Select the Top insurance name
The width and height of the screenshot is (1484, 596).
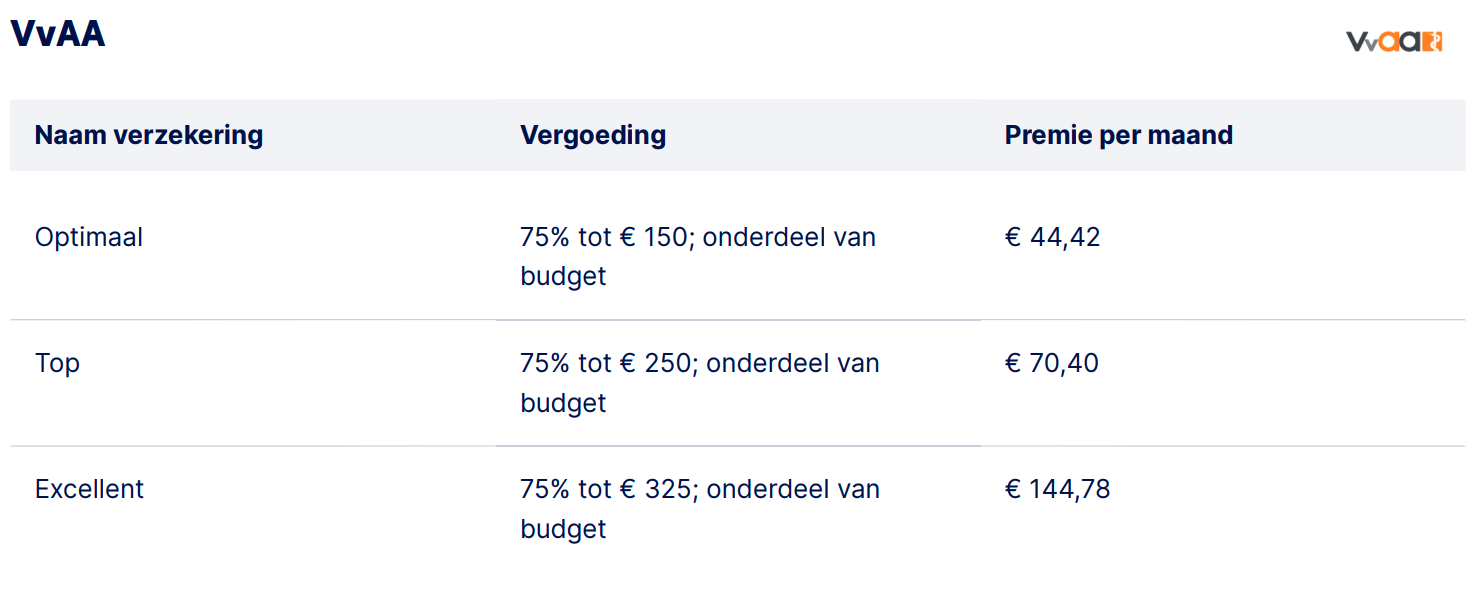click(x=57, y=363)
